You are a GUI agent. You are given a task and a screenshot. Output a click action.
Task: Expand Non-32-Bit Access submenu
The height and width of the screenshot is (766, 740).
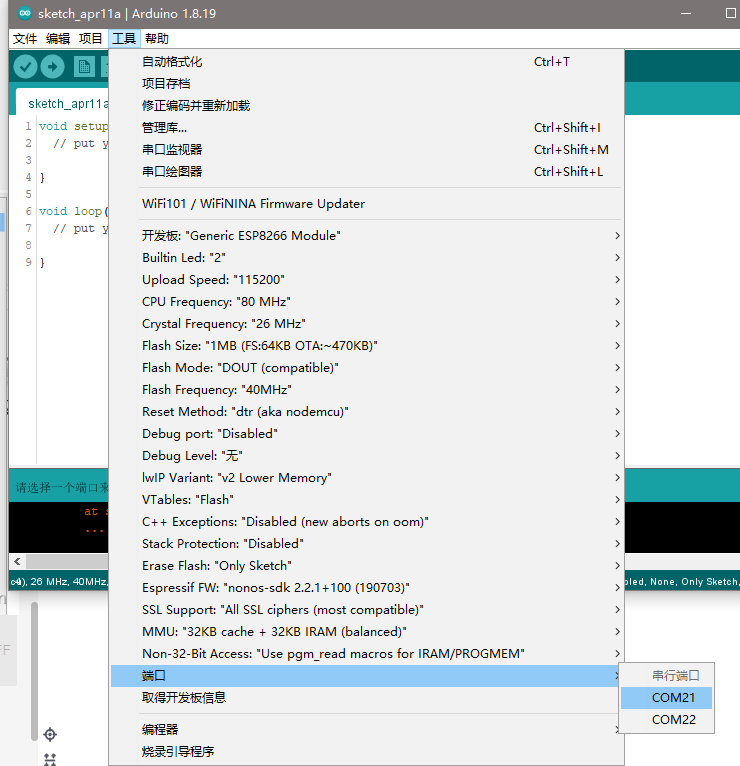367,654
